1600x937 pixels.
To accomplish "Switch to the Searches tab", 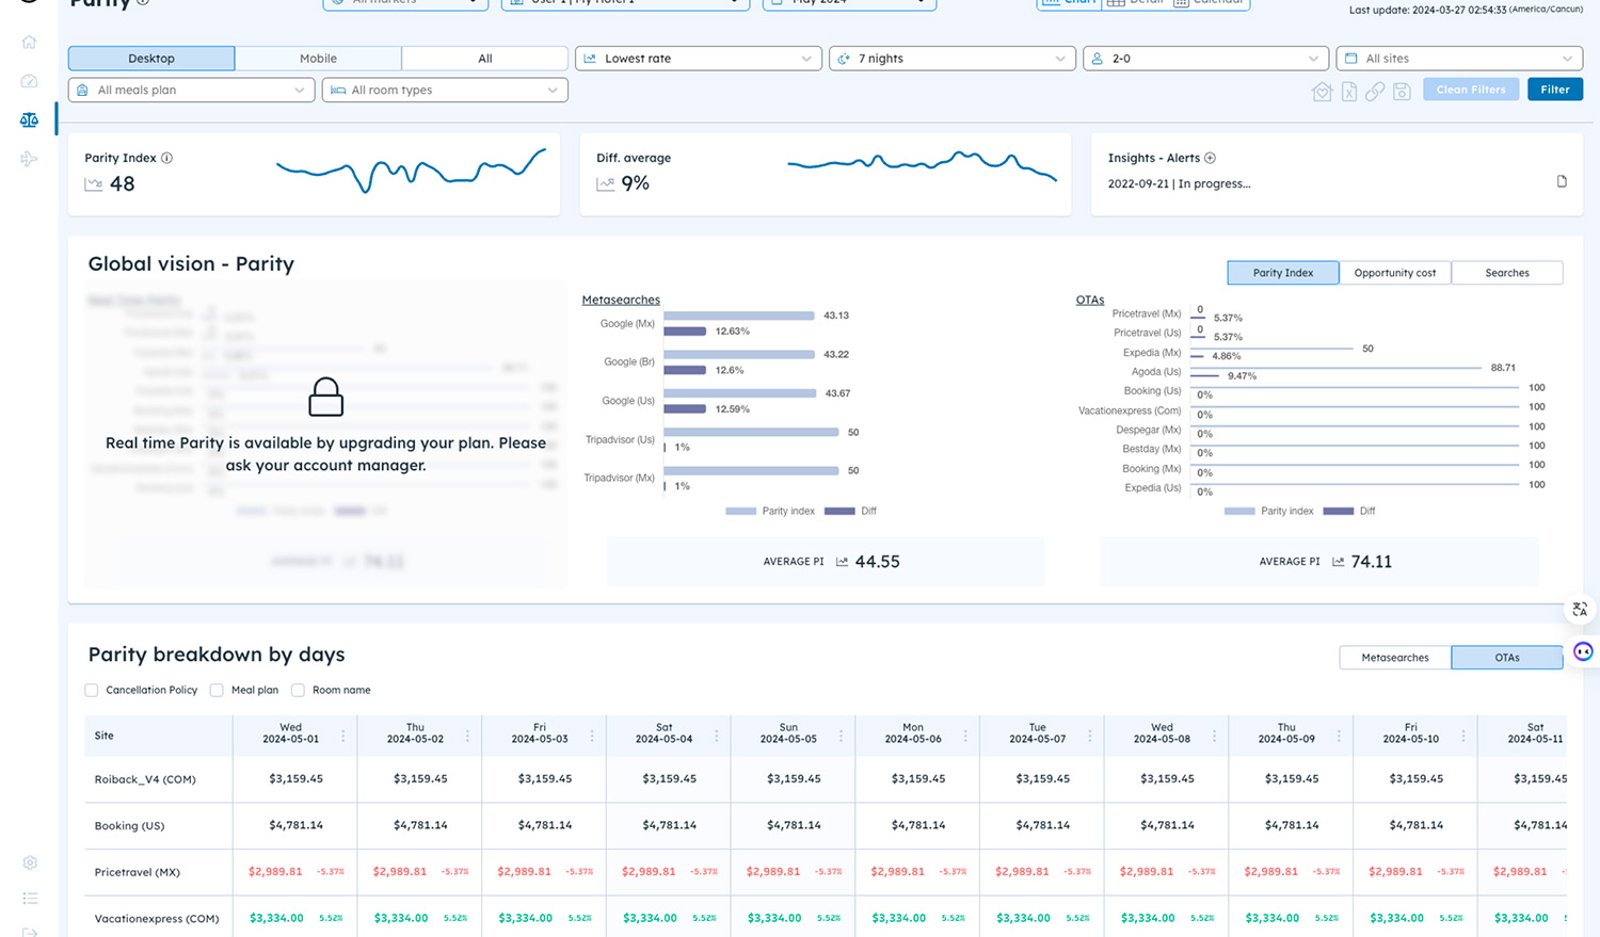I will (x=1507, y=273).
